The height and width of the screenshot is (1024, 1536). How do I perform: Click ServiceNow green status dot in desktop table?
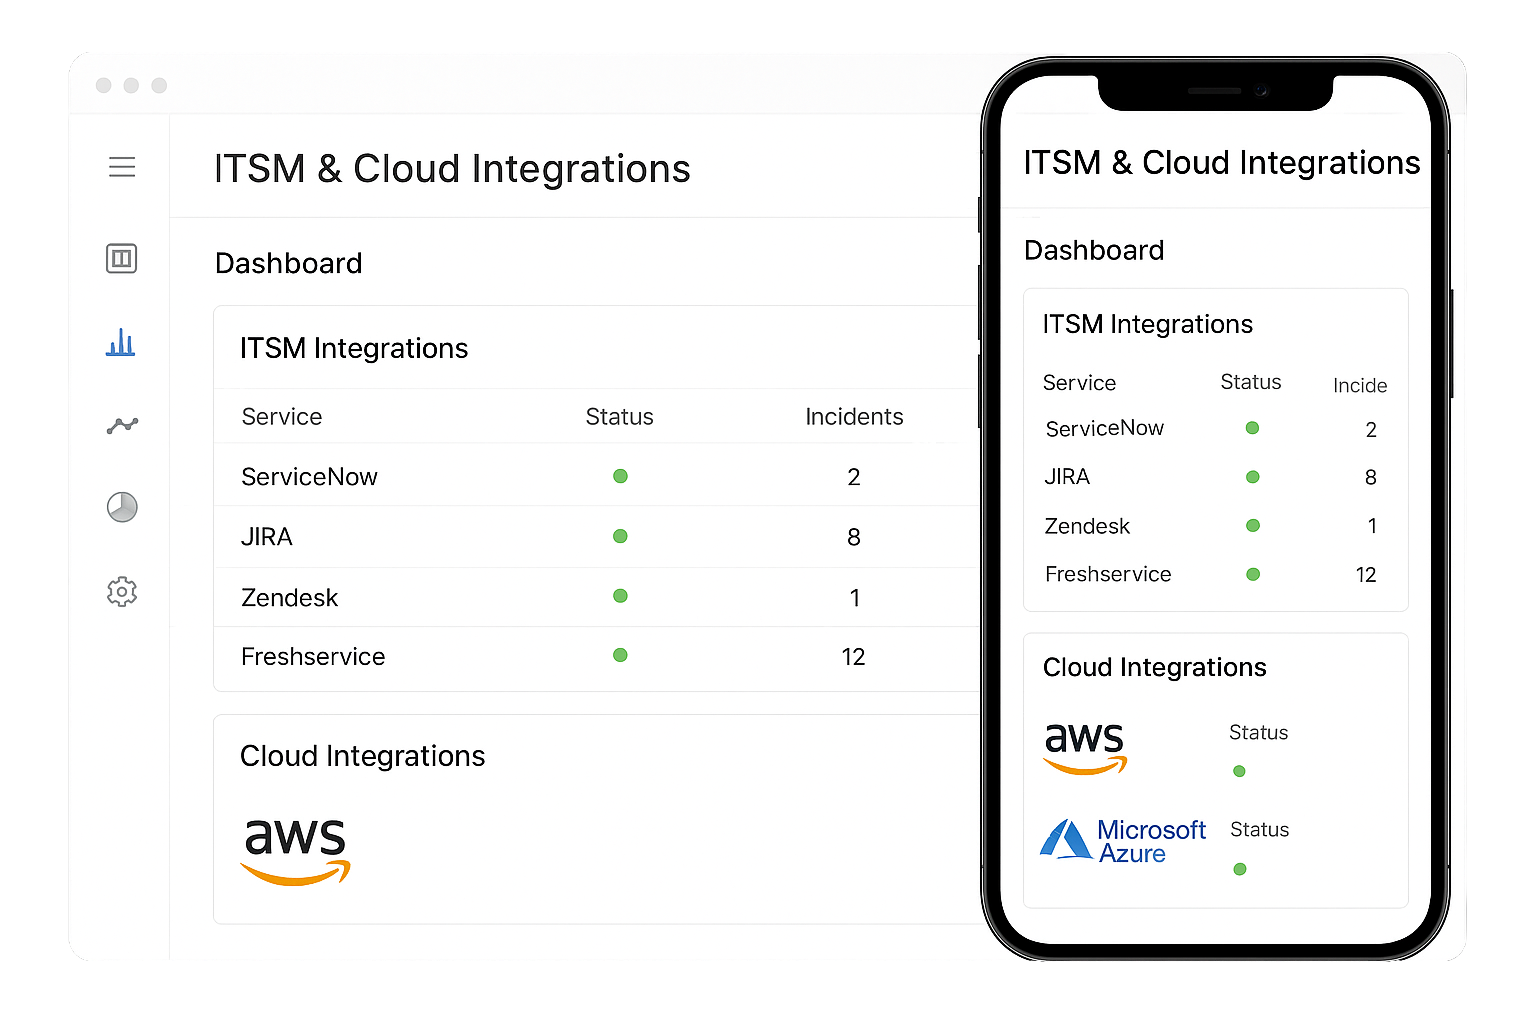tap(620, 476)
